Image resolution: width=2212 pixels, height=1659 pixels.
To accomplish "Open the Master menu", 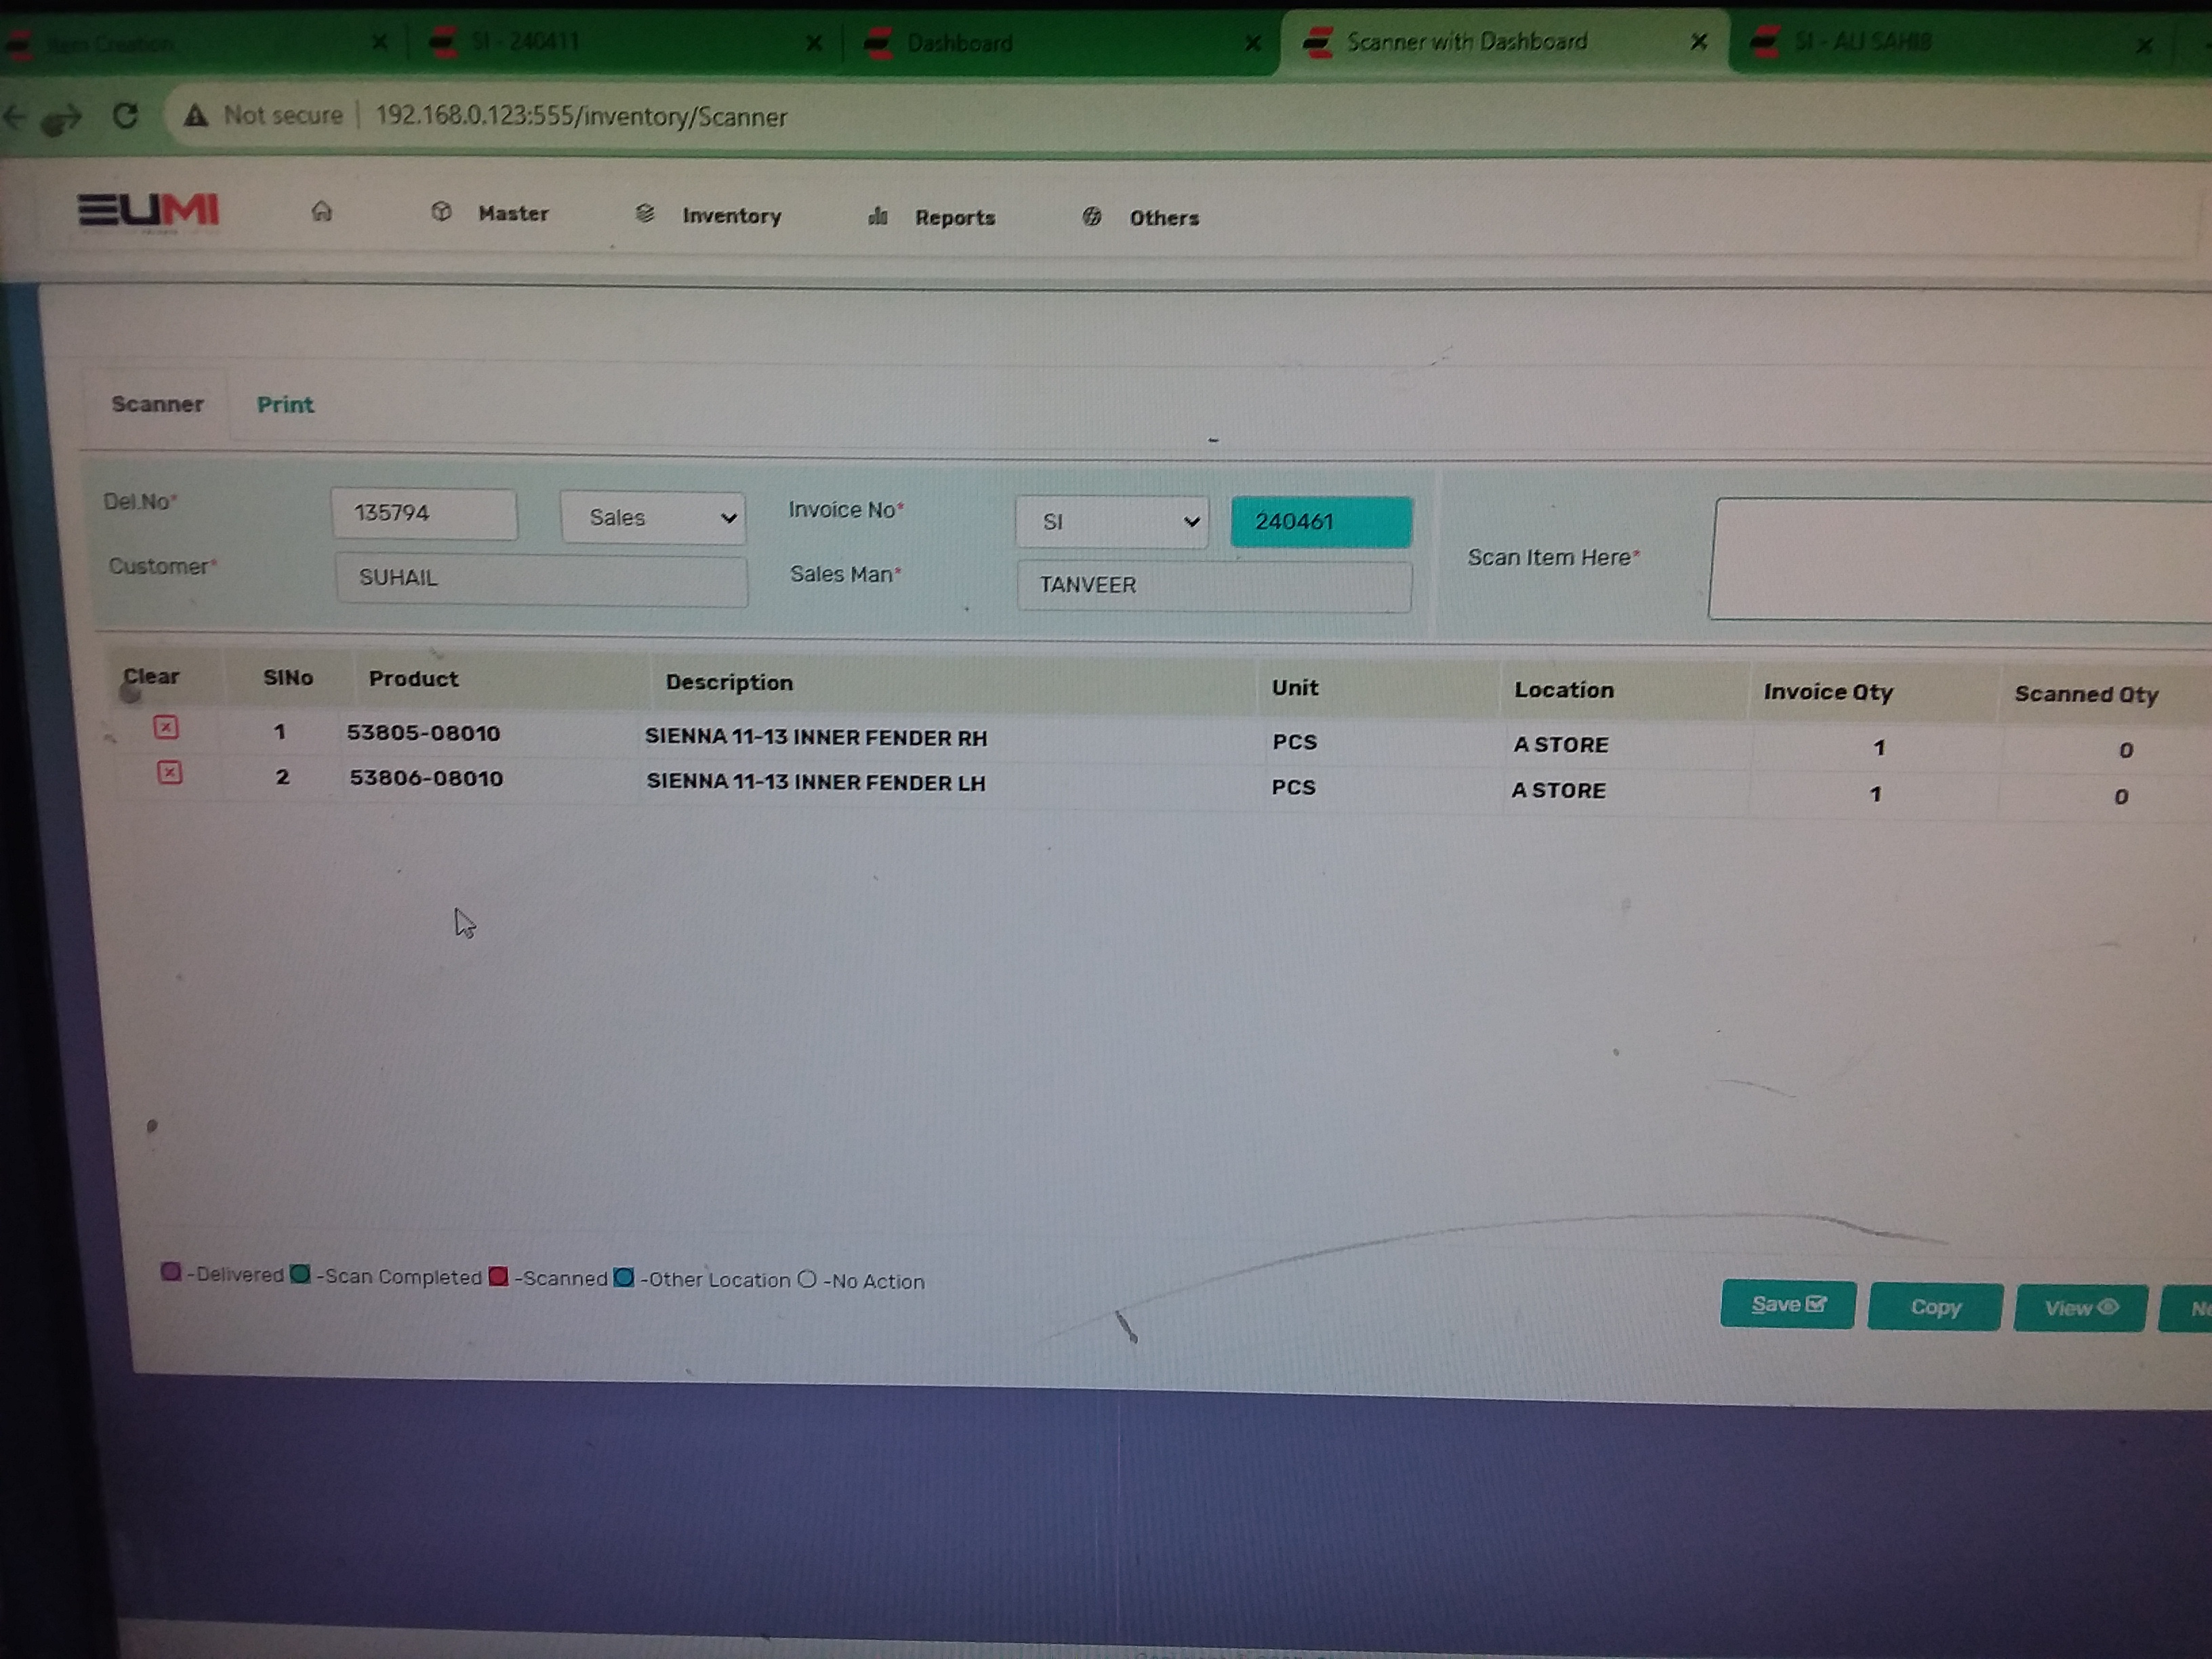I will click(513, 213).
